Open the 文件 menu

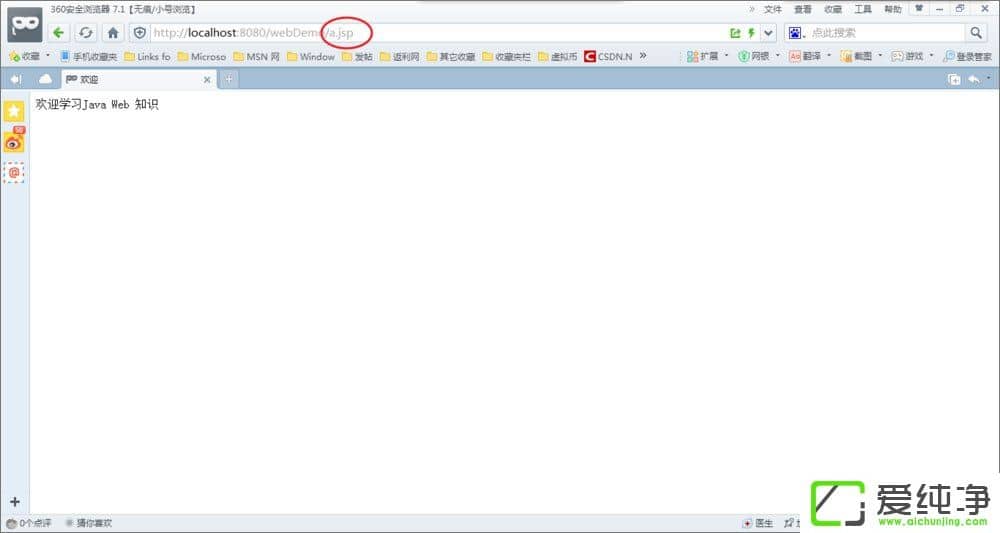click(772, 9)
